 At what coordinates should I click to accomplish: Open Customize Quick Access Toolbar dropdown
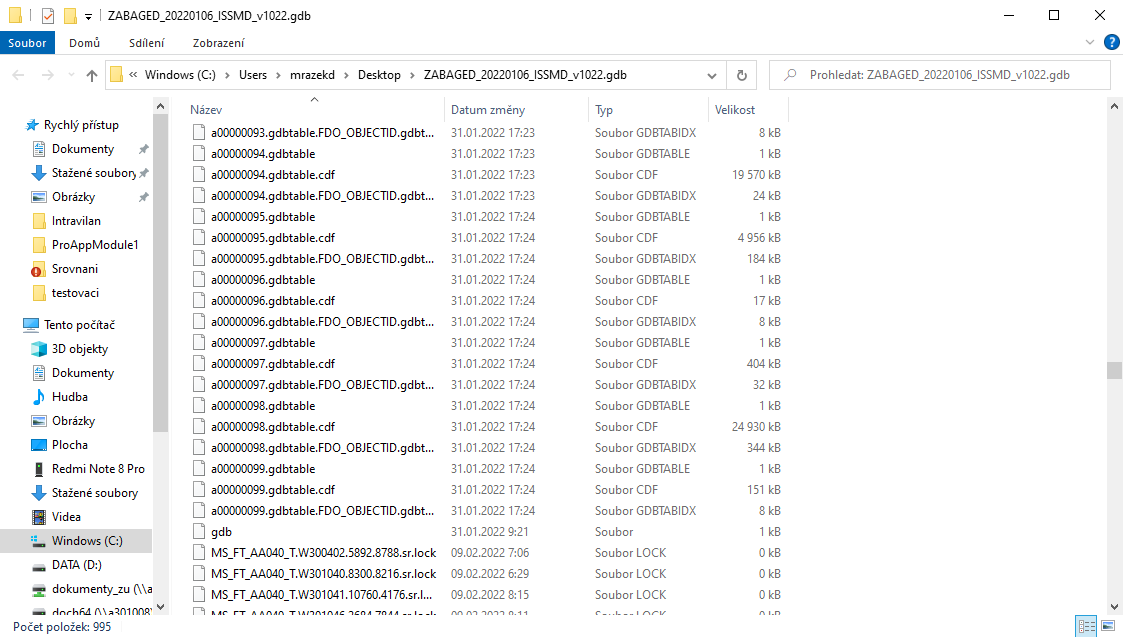pos(88,16)
